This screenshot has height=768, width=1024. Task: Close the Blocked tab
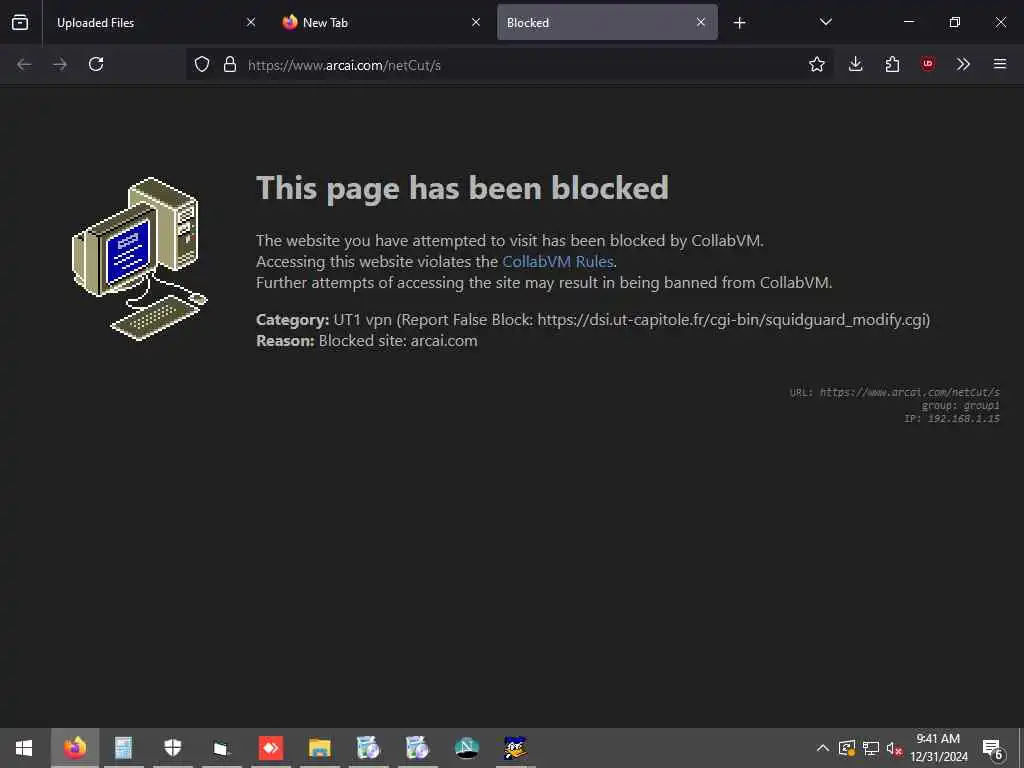[701, 22]
